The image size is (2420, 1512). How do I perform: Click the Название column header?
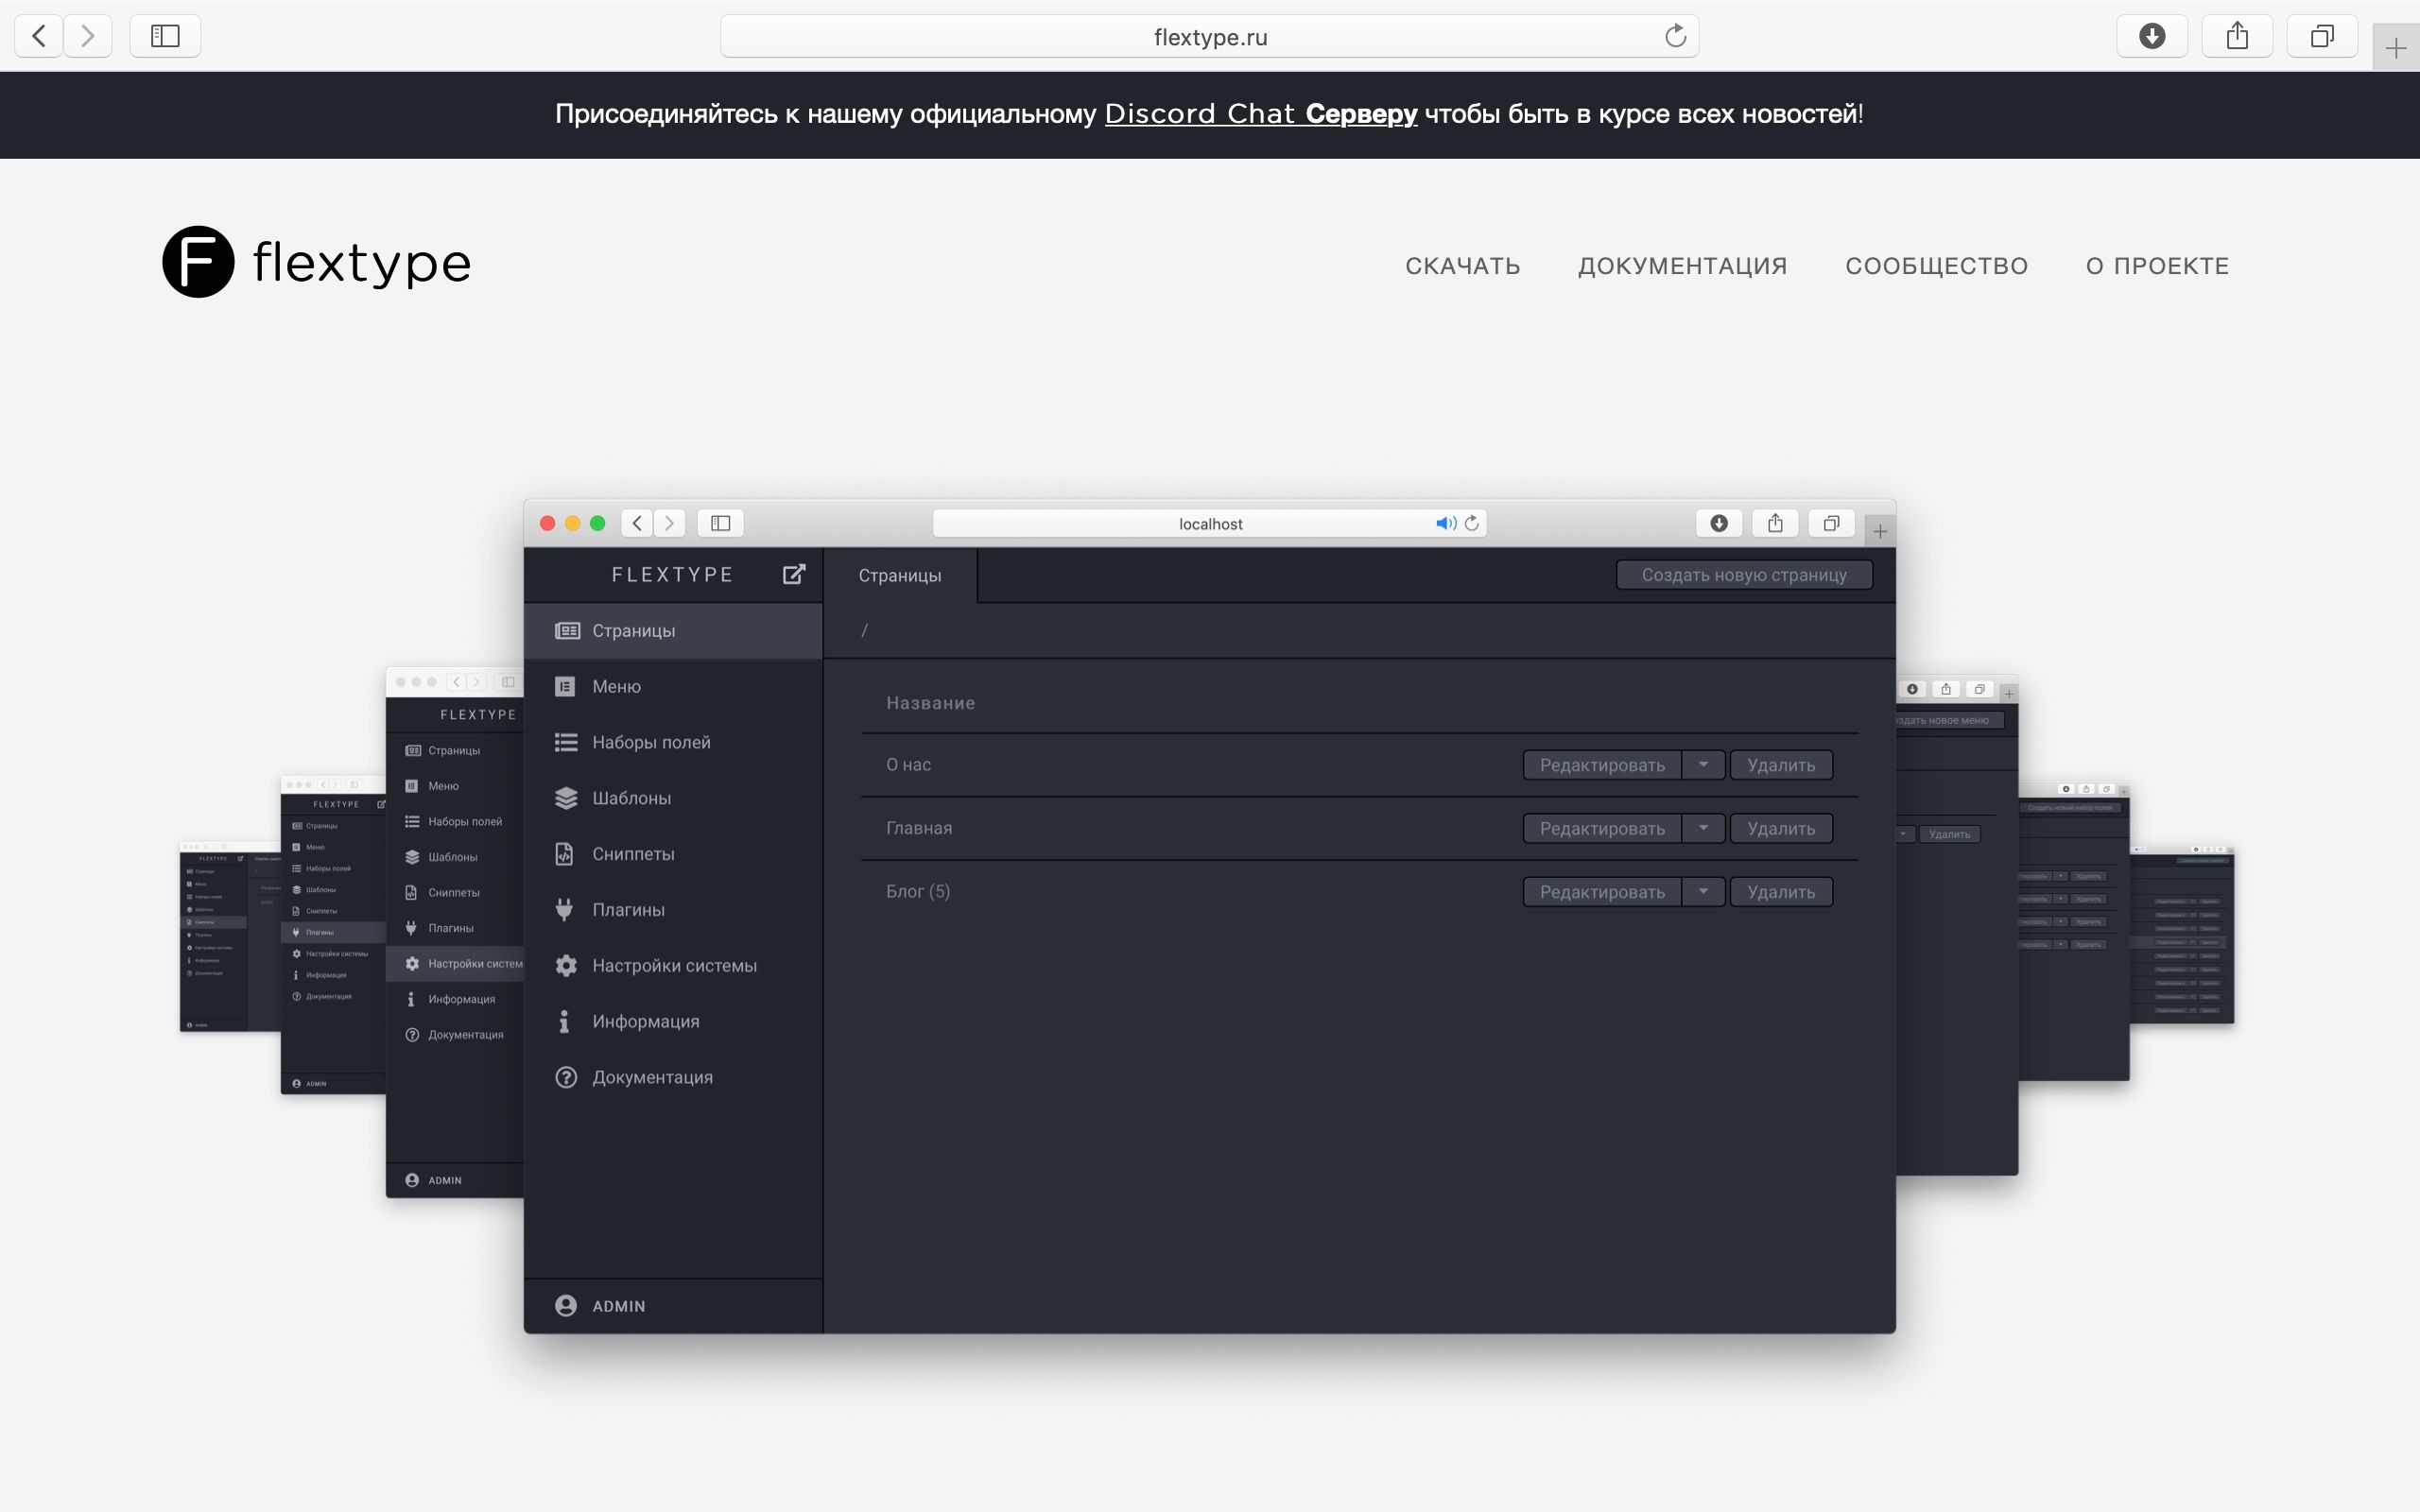(x=930, y=703)
